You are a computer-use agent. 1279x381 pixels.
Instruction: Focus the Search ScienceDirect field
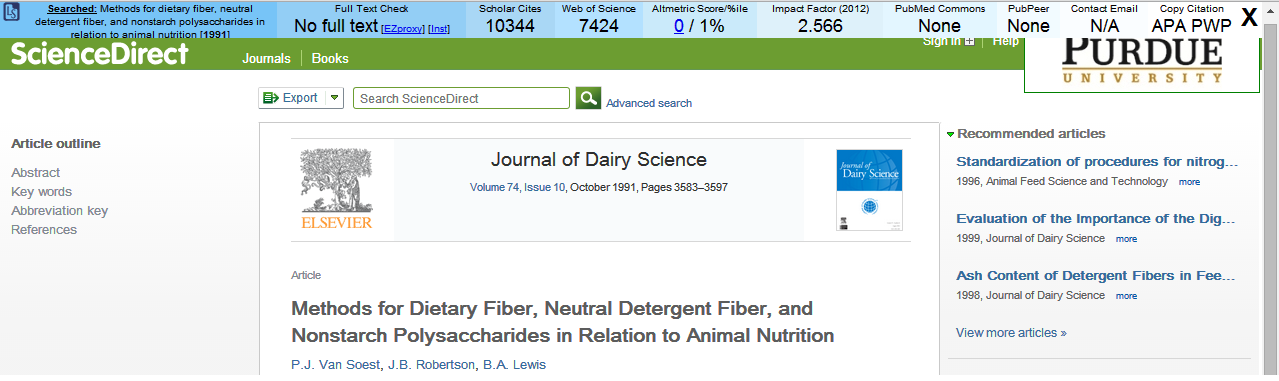[x=461, y=98]
